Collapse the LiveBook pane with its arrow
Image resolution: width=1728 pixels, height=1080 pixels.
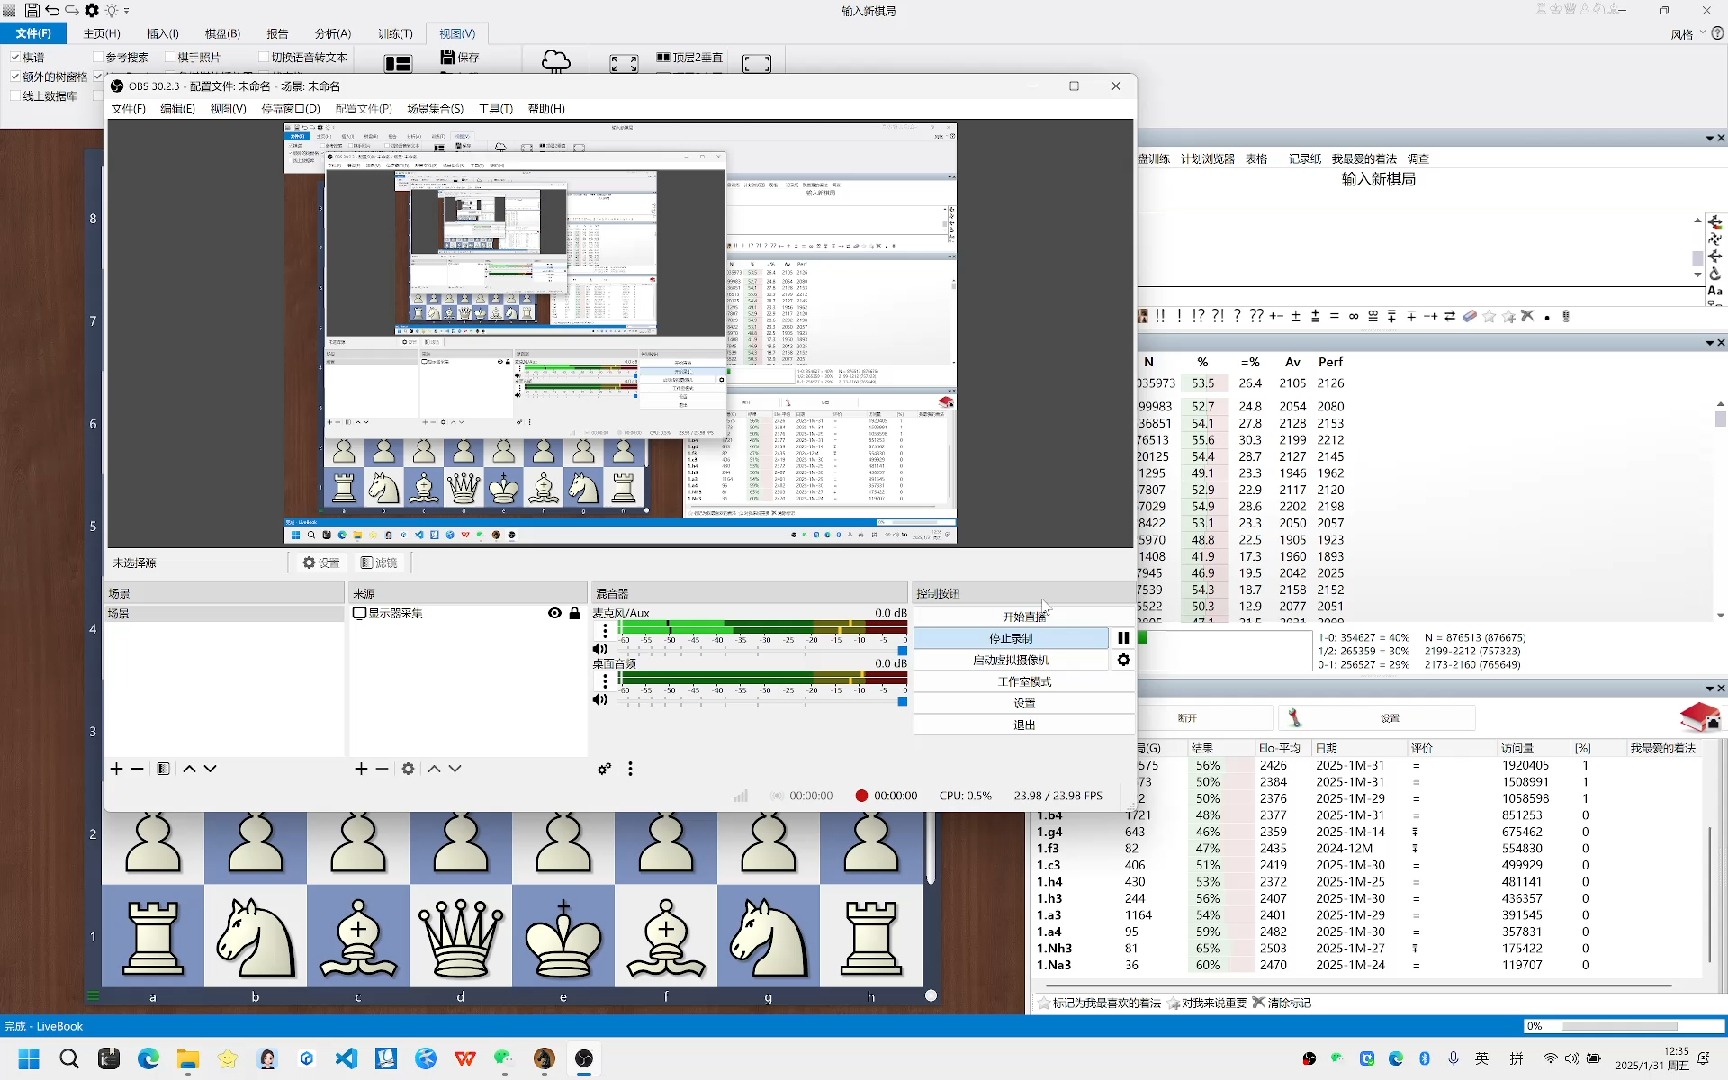click(1710, 688)
